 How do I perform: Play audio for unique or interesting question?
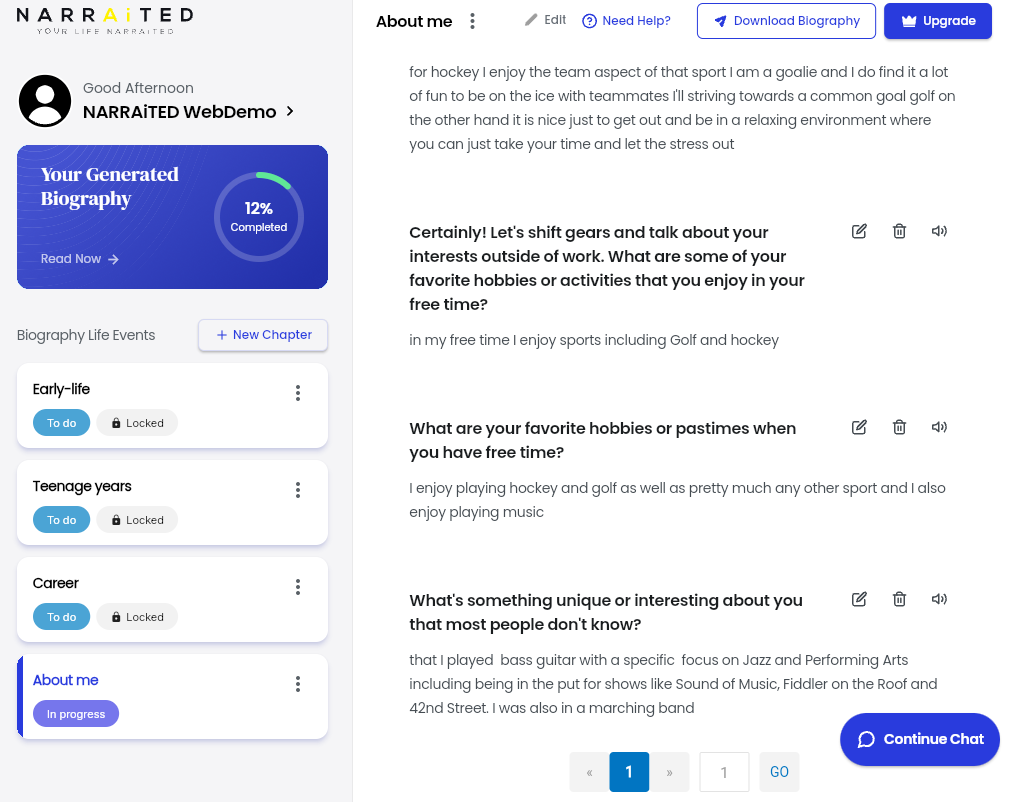click(939, 599)
